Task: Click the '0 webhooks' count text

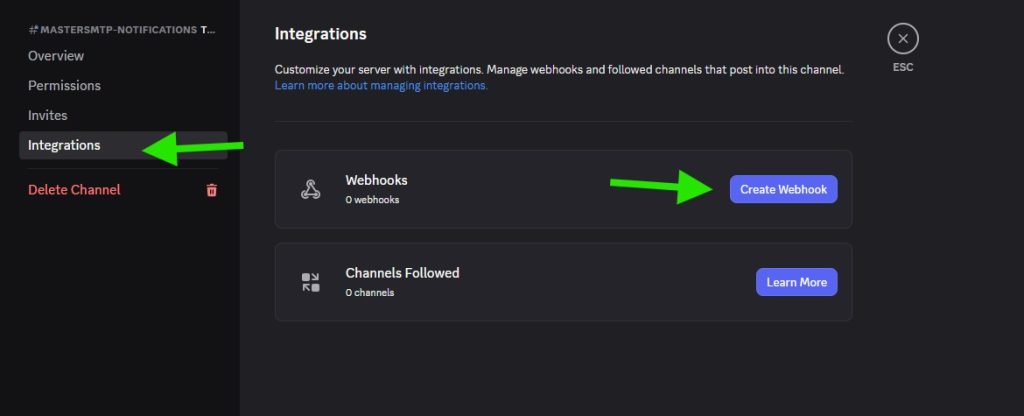Action: coord(372,200)
